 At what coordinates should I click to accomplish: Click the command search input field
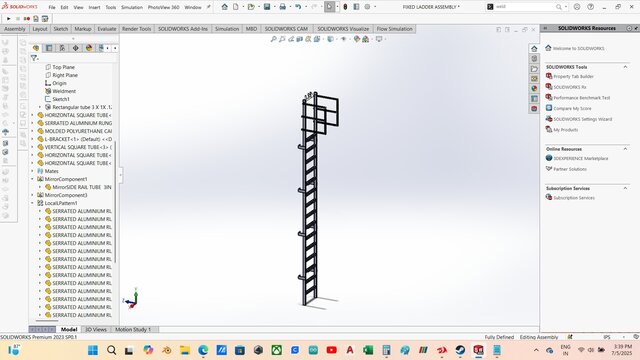point(524,7)
